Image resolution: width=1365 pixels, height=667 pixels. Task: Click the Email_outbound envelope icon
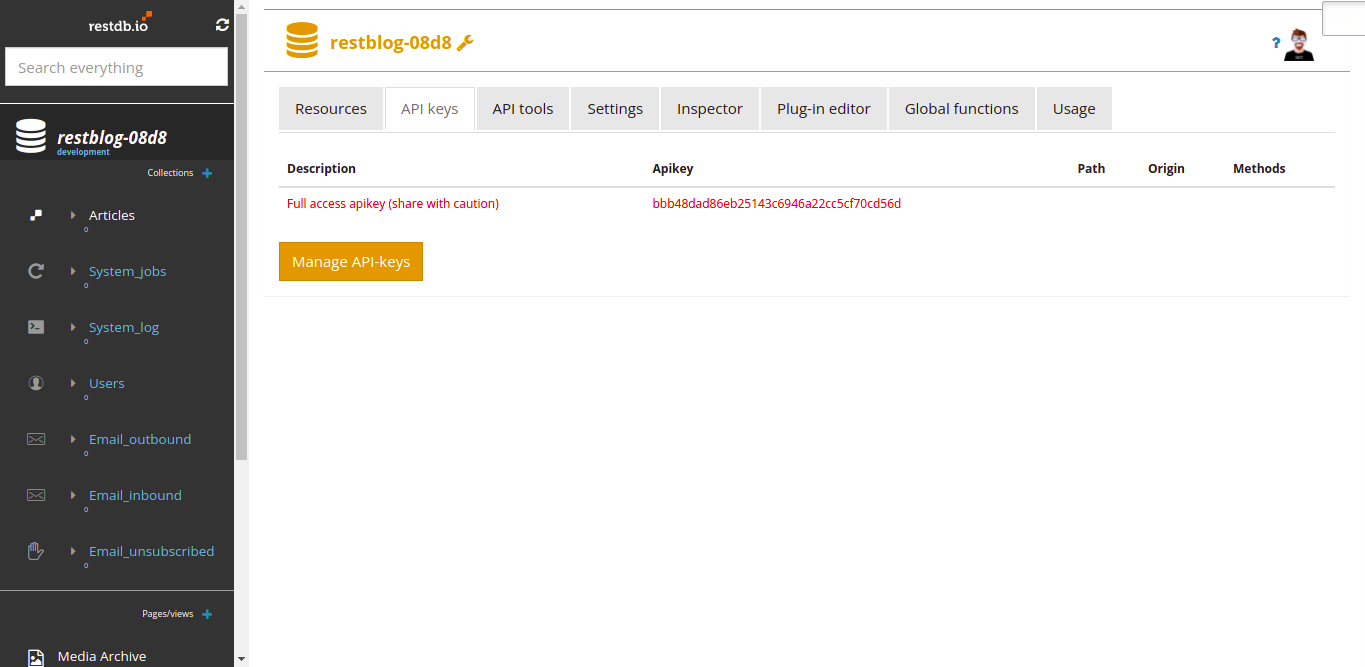point(36,439)
